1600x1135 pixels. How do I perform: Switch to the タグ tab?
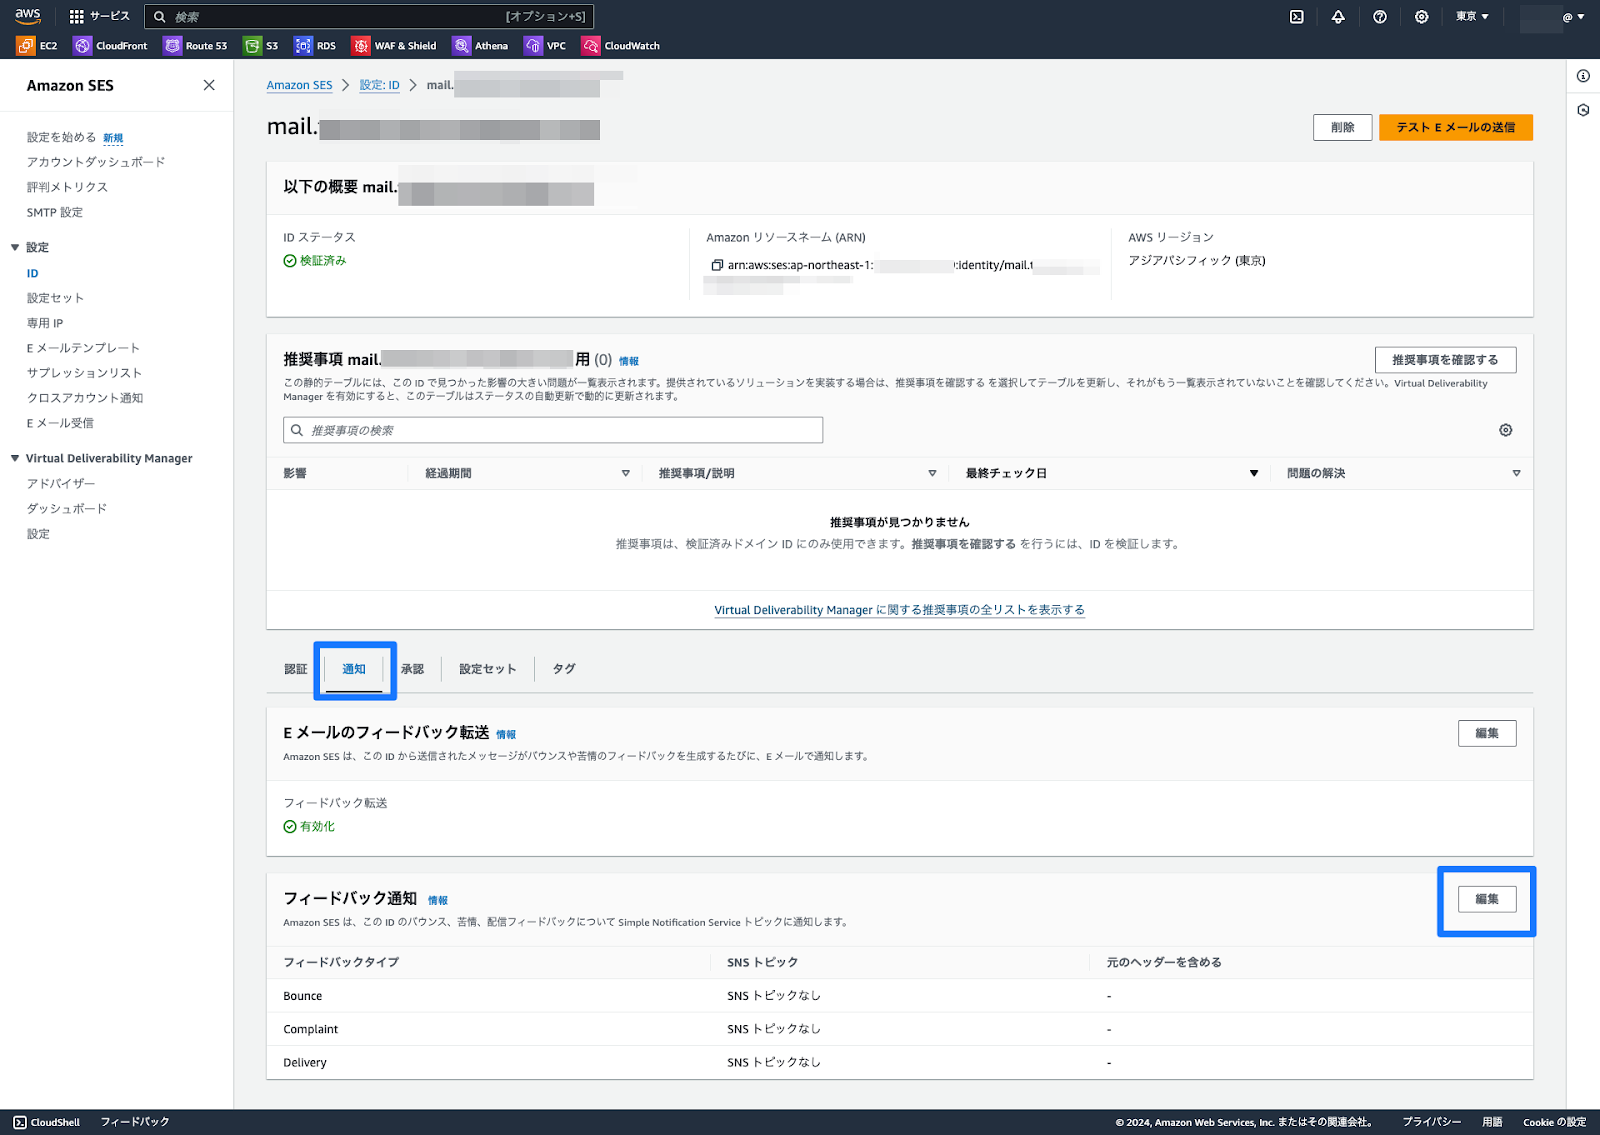[x=563, y=668]
